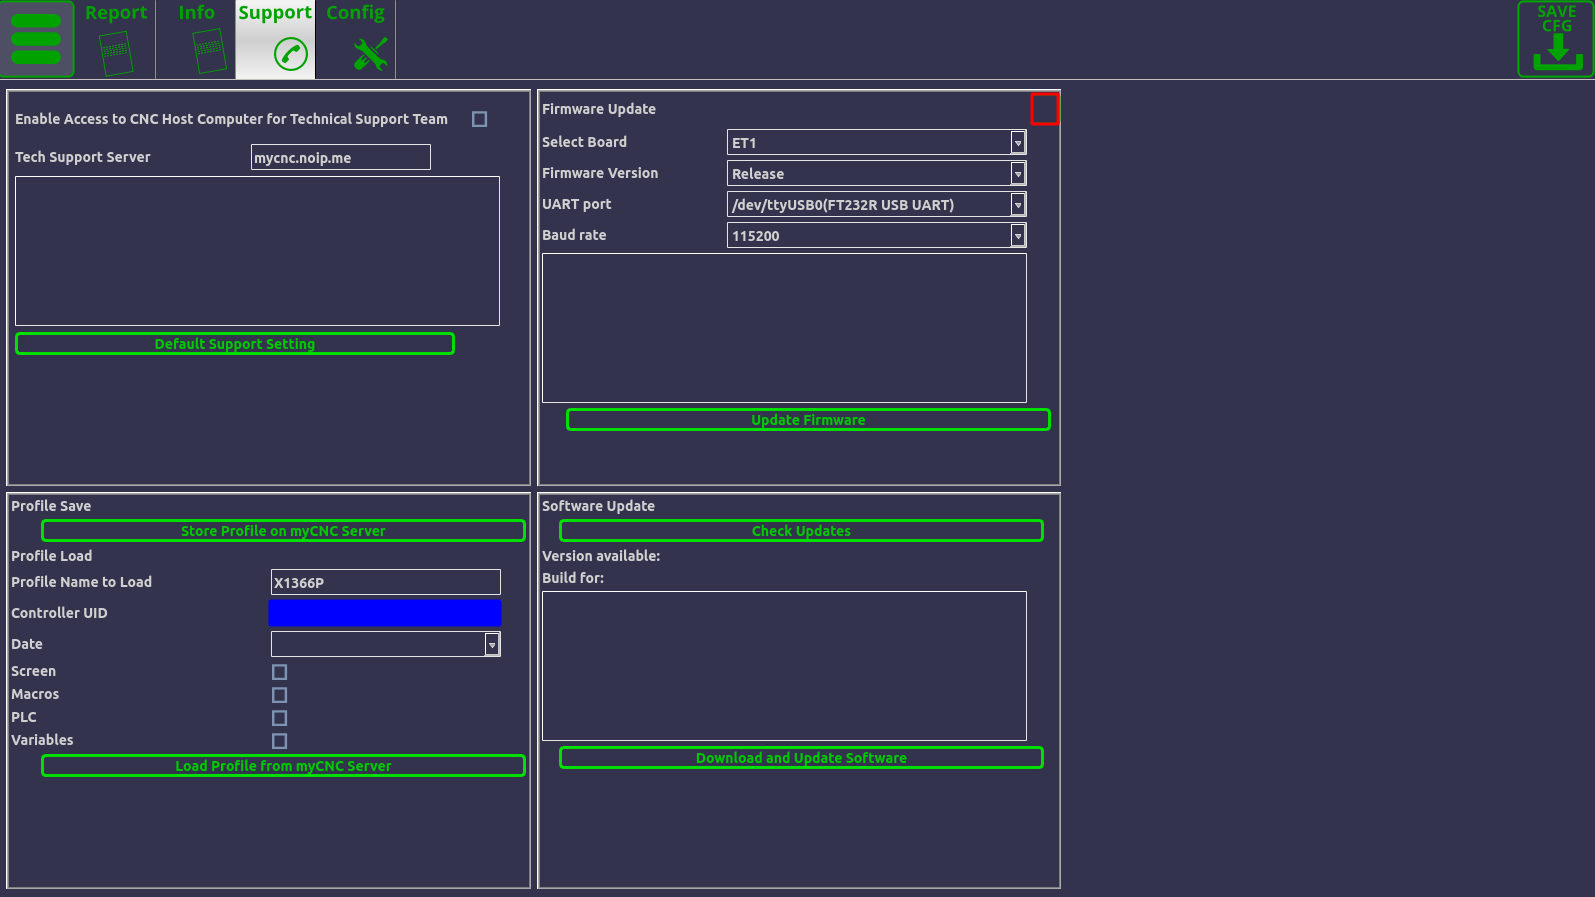Viewport: 1595px width, 897px height.
Task: Tick the Variables checkbox
Action: pos(280,741)
